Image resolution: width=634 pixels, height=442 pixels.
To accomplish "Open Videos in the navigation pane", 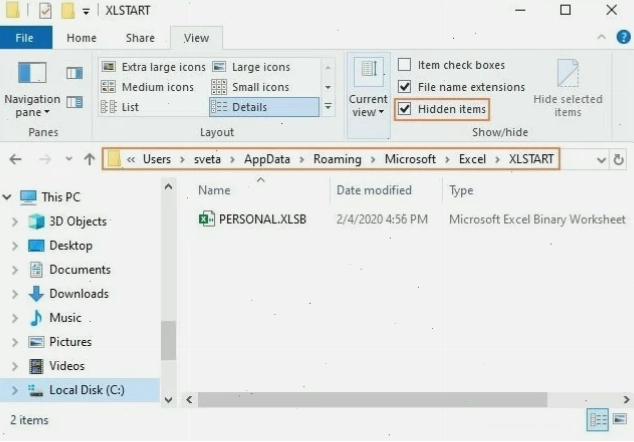I will 56,366.
